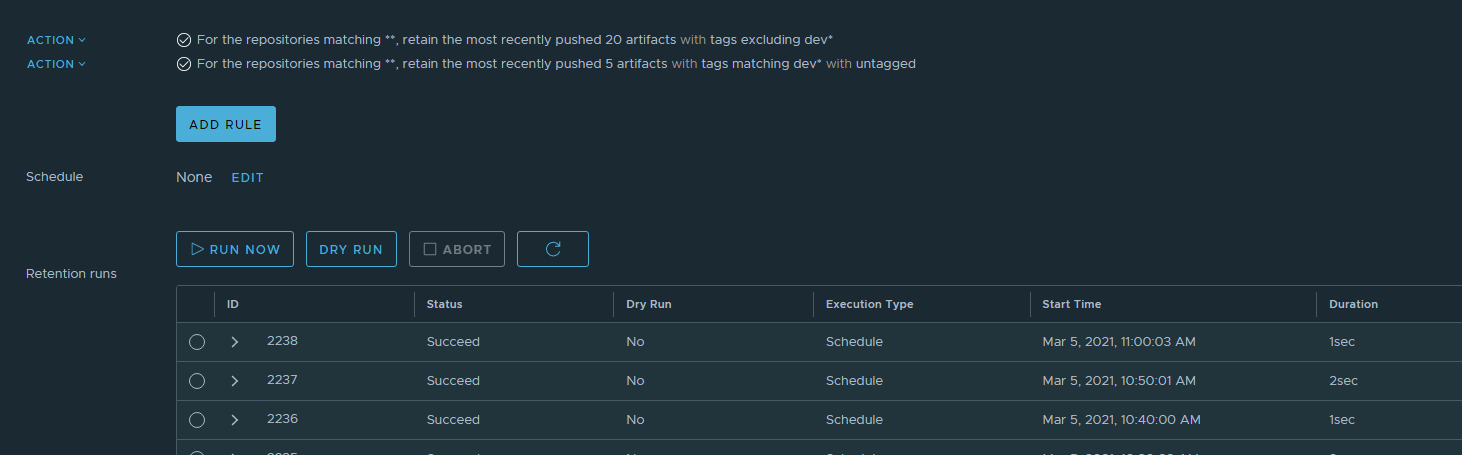Click the Start Time column header
This screenshot has height=455, width=1462.
(1071, 304)
